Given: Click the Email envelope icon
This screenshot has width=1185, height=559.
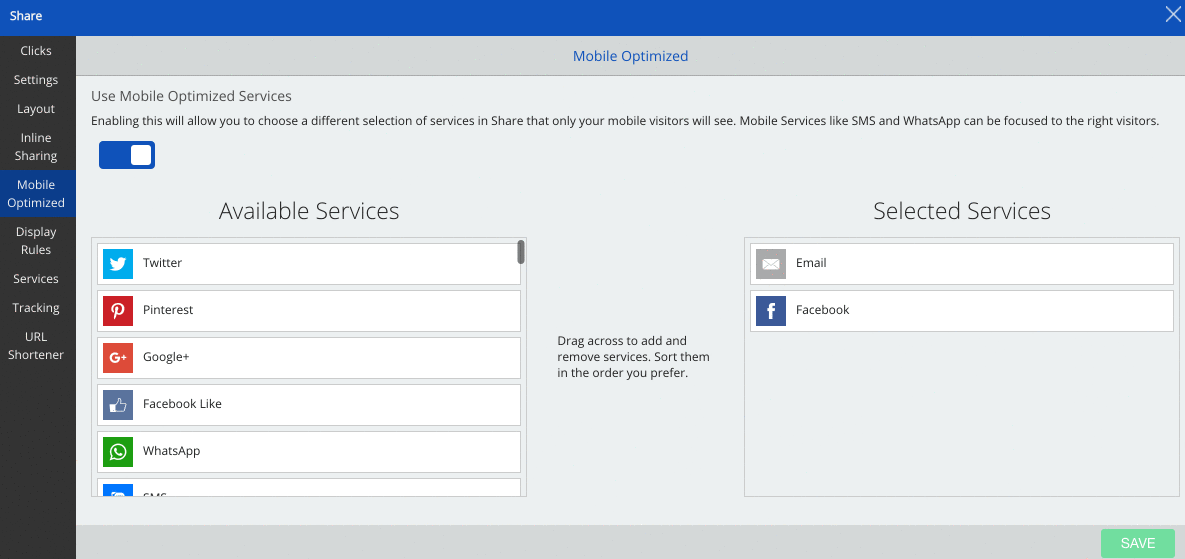Looking at the screenshot, I should [x=771, y=264].
